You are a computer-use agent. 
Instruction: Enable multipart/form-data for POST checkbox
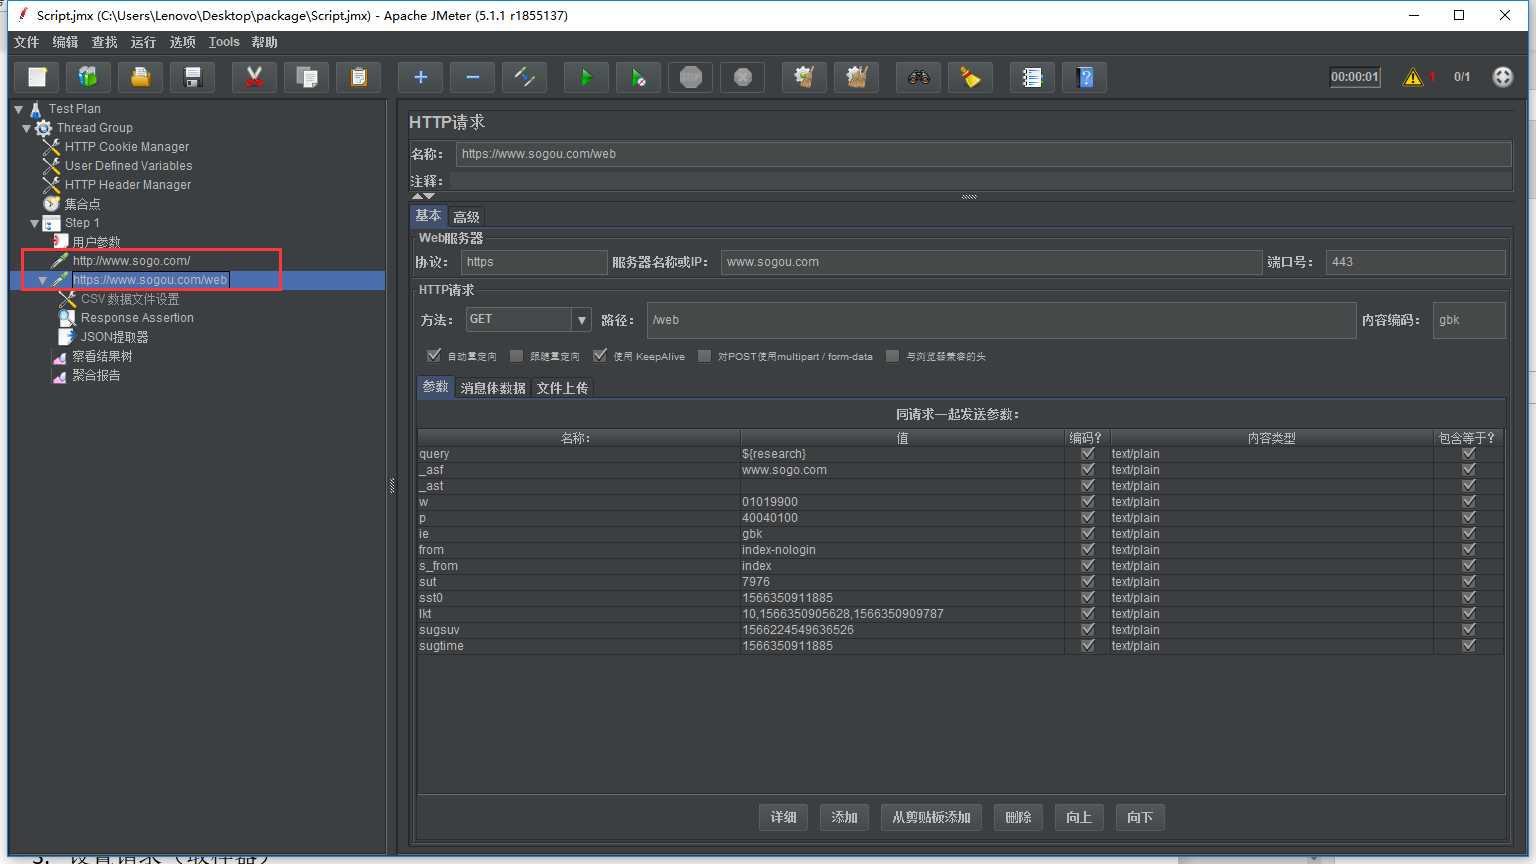tap(705, 356)
